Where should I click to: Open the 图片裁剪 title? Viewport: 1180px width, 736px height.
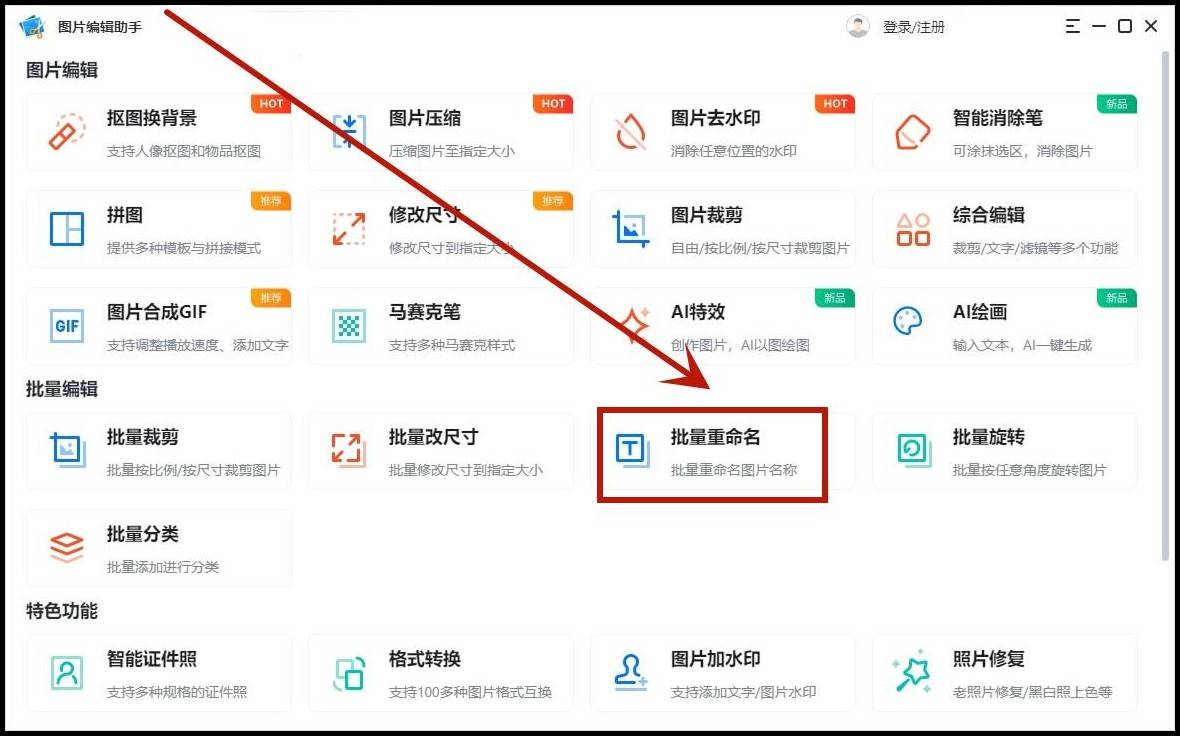click(707, 215)
